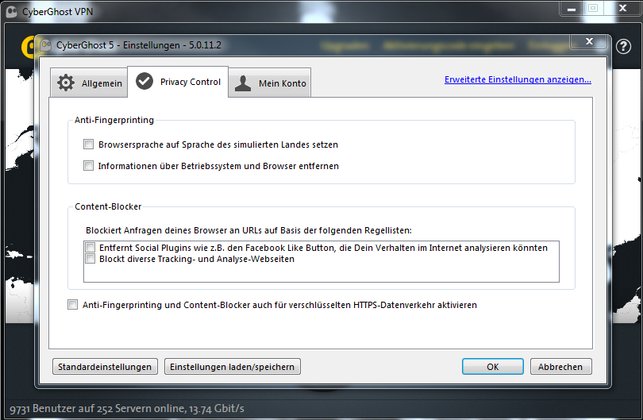The height and width of the screenshot is (420, 643).
Task: Open the help question mark icon
Action: 623,46
